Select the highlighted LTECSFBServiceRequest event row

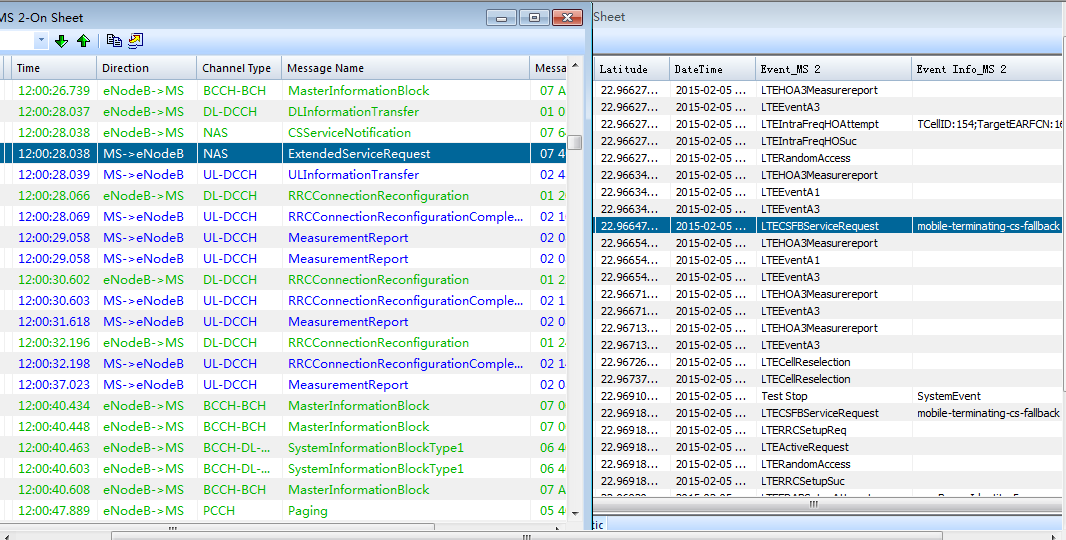point(829,226)
